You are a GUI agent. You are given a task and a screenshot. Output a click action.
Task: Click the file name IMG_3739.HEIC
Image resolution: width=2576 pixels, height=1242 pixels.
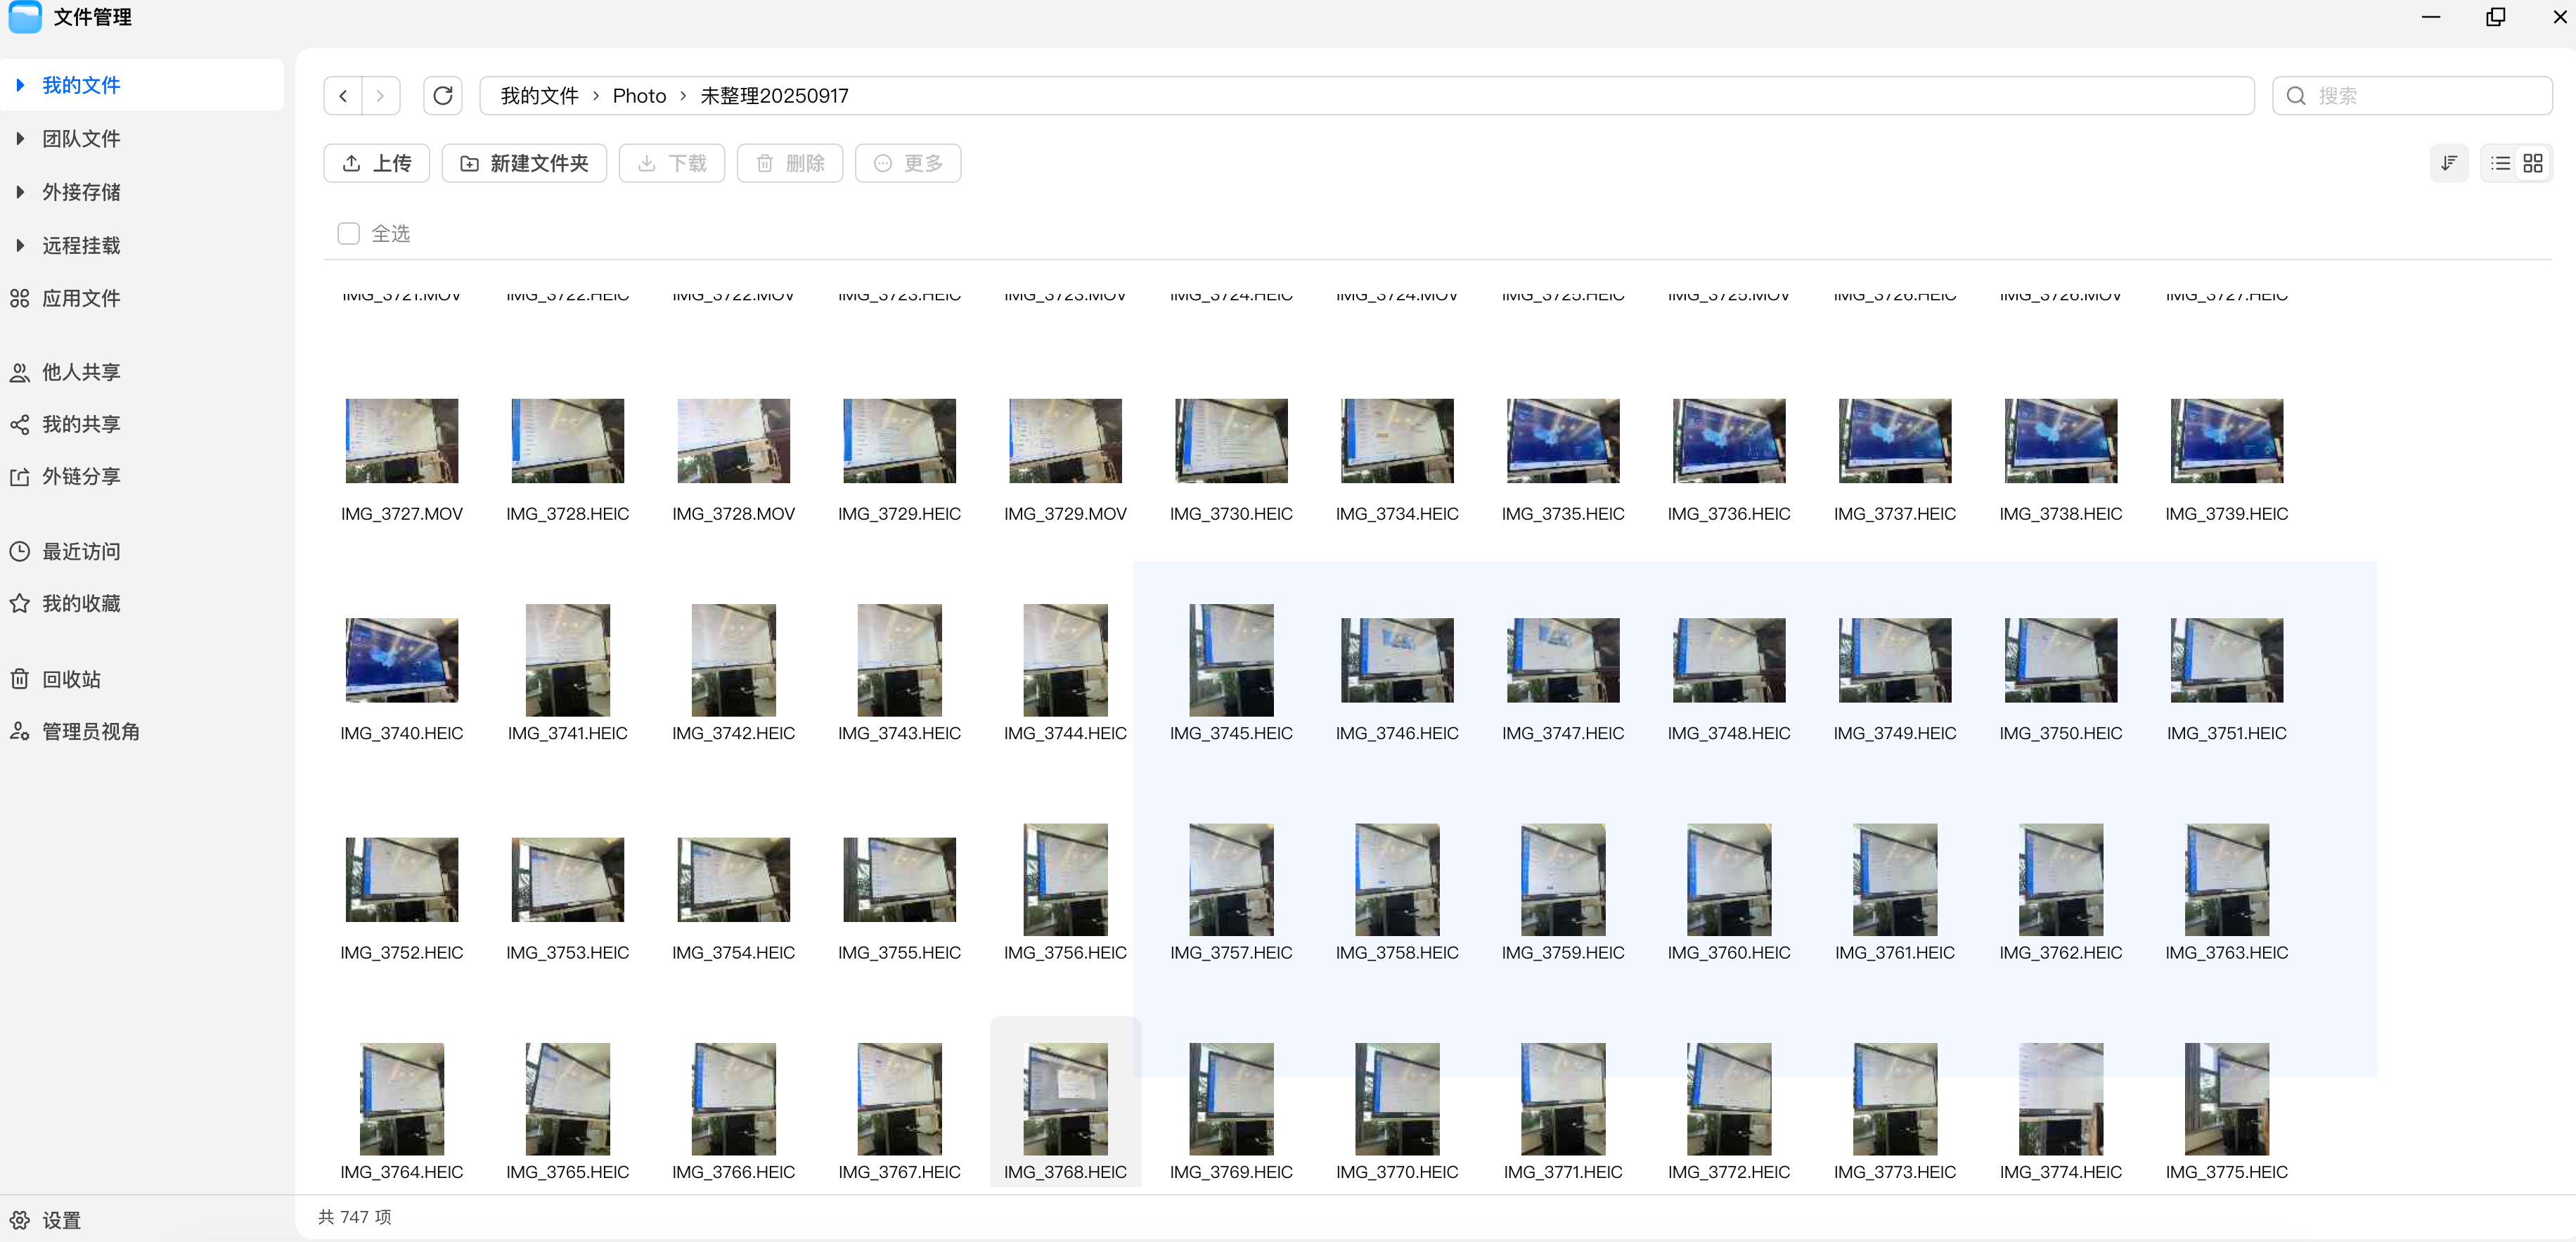point(2227,514)
